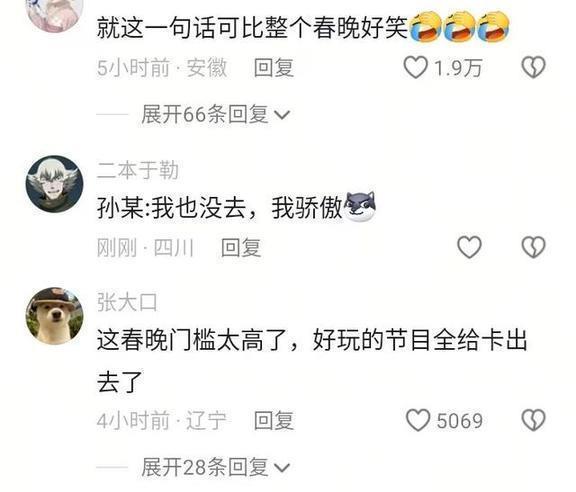Open username 张大口 profile link
Viewport: 576px width, 492px height.
coord(127,302)
